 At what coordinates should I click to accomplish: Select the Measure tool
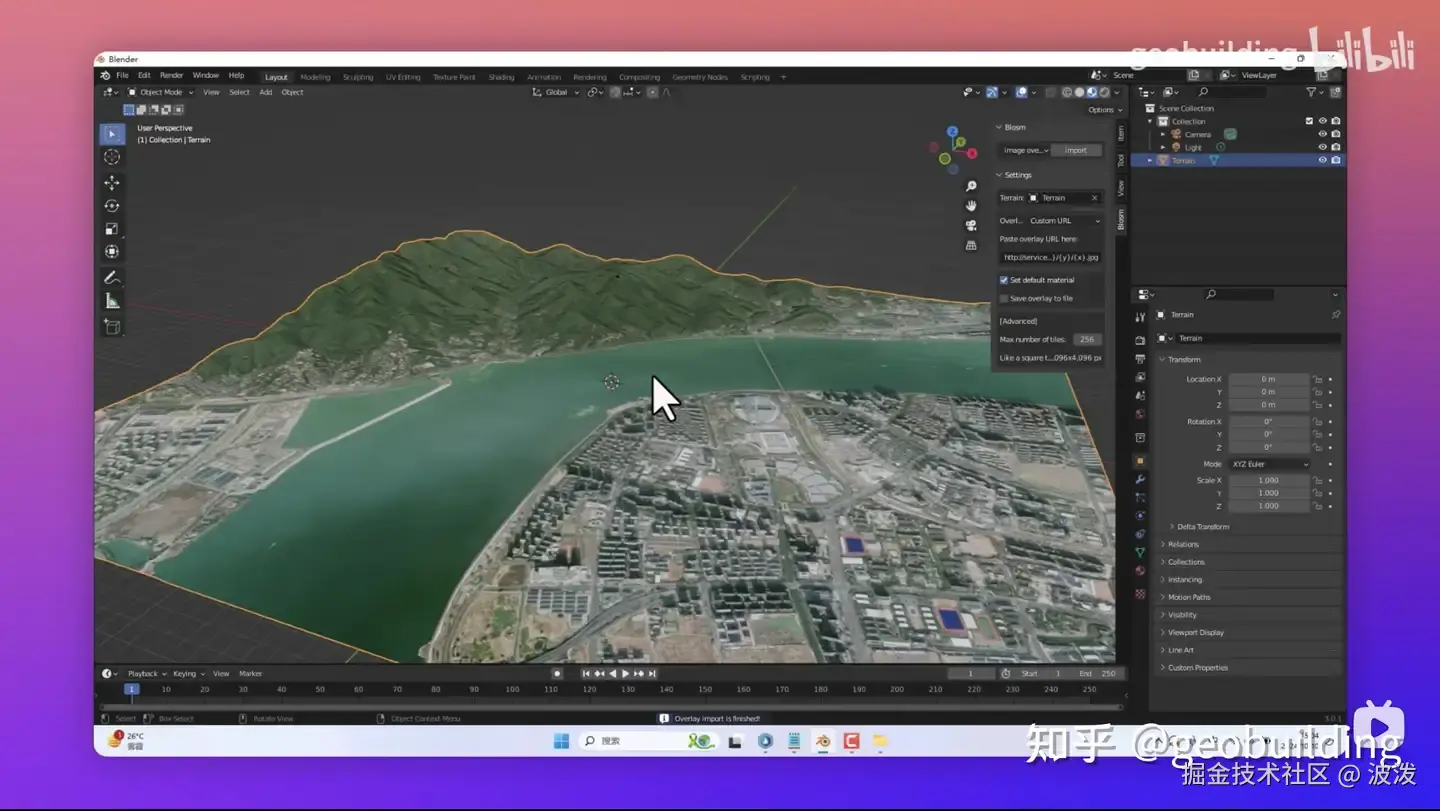coord(112,302)
